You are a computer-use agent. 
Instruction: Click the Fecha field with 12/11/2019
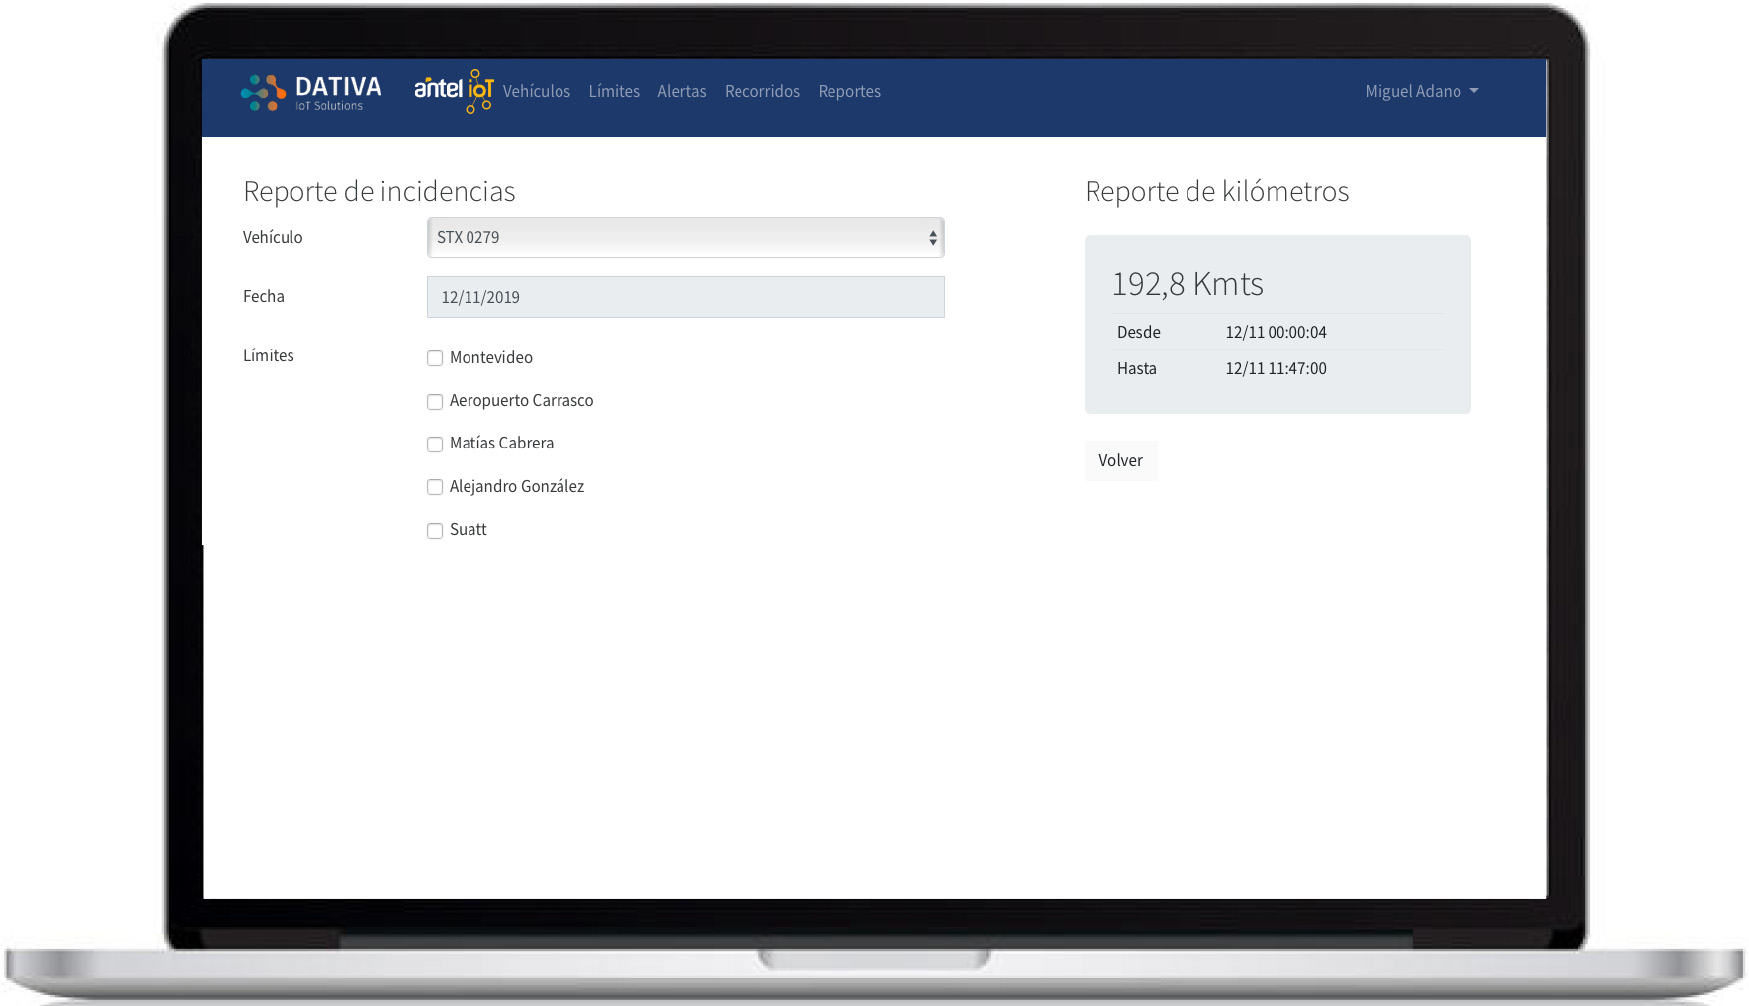click(686, 297)
